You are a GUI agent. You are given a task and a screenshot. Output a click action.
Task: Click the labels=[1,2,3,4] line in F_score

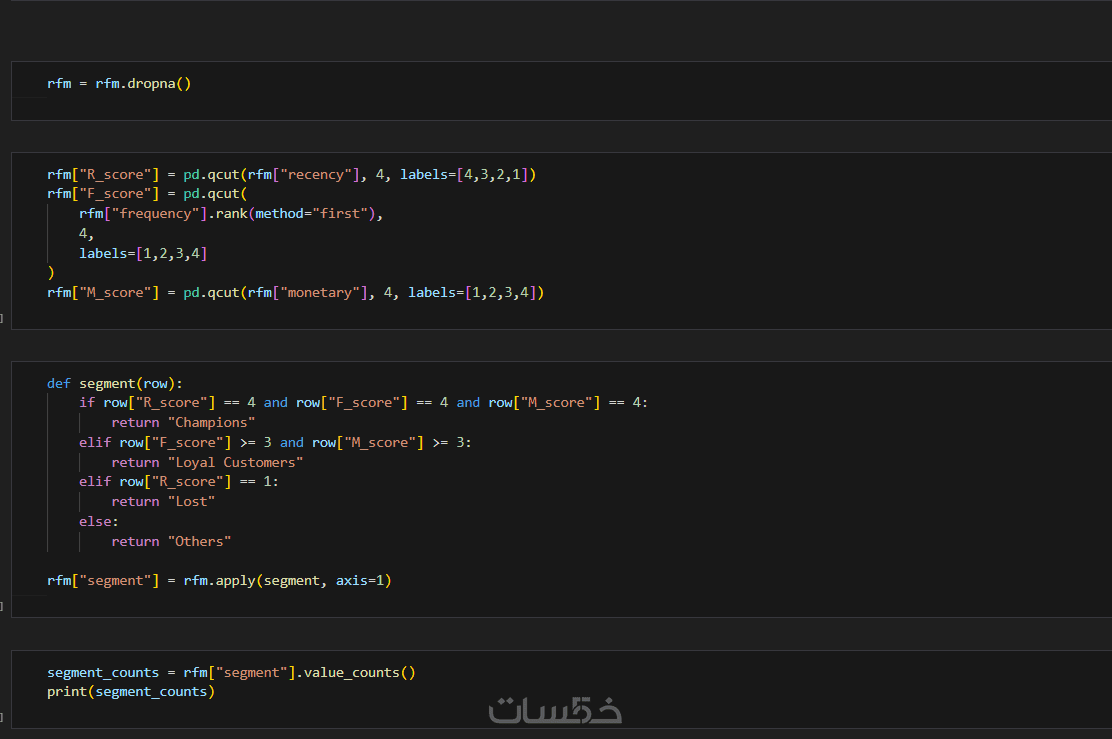coord(143,253)
